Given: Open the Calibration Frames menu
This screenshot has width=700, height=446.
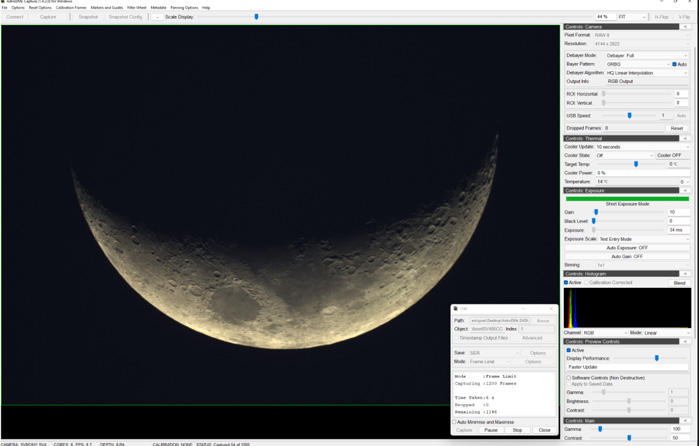Looking at the screenshot, I should click(71, 8).
